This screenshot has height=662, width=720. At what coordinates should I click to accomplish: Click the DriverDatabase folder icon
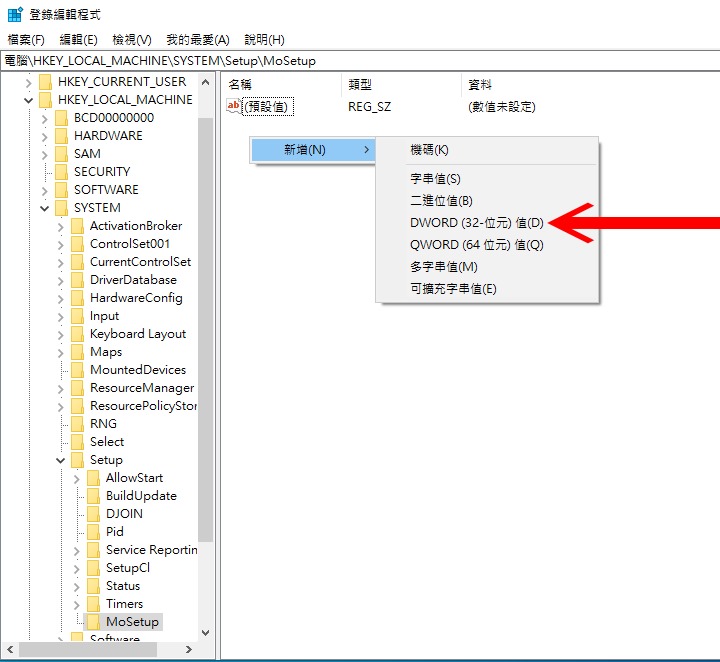click(x=78, y=280)
